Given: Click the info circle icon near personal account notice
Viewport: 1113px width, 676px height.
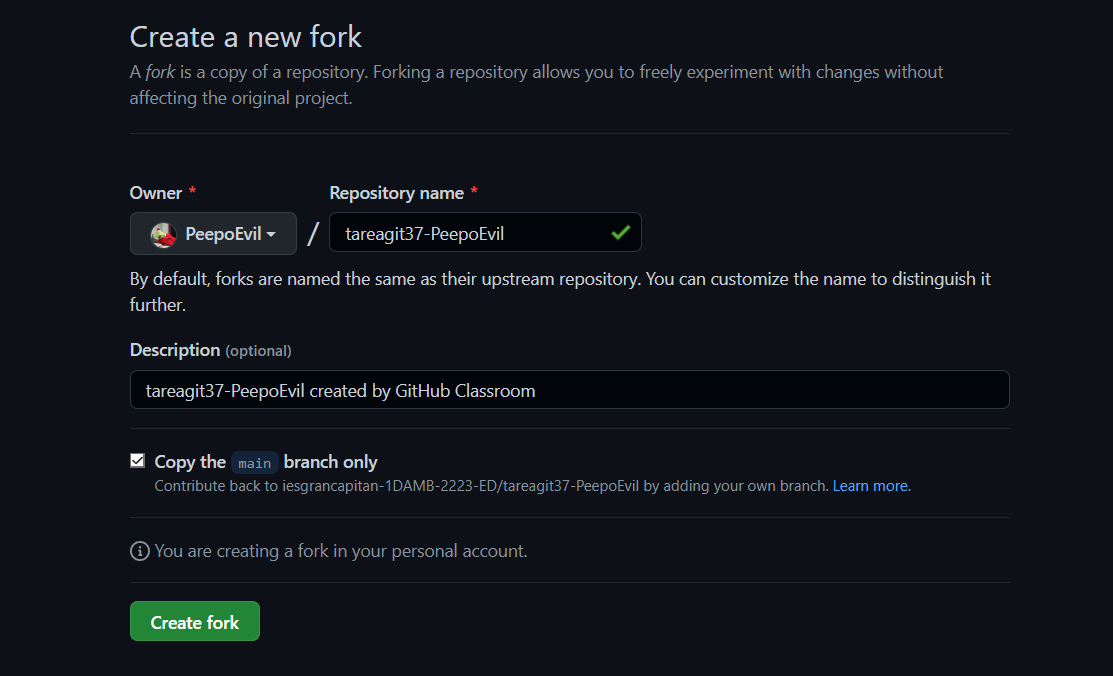Looking at the screenshot, I should point(139,551).
